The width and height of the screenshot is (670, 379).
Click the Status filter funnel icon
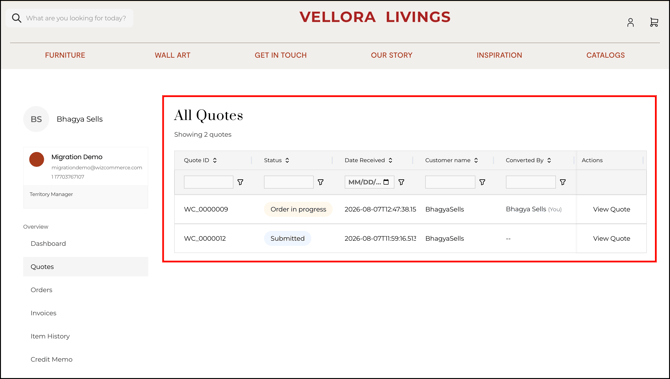tap(320, 182)
